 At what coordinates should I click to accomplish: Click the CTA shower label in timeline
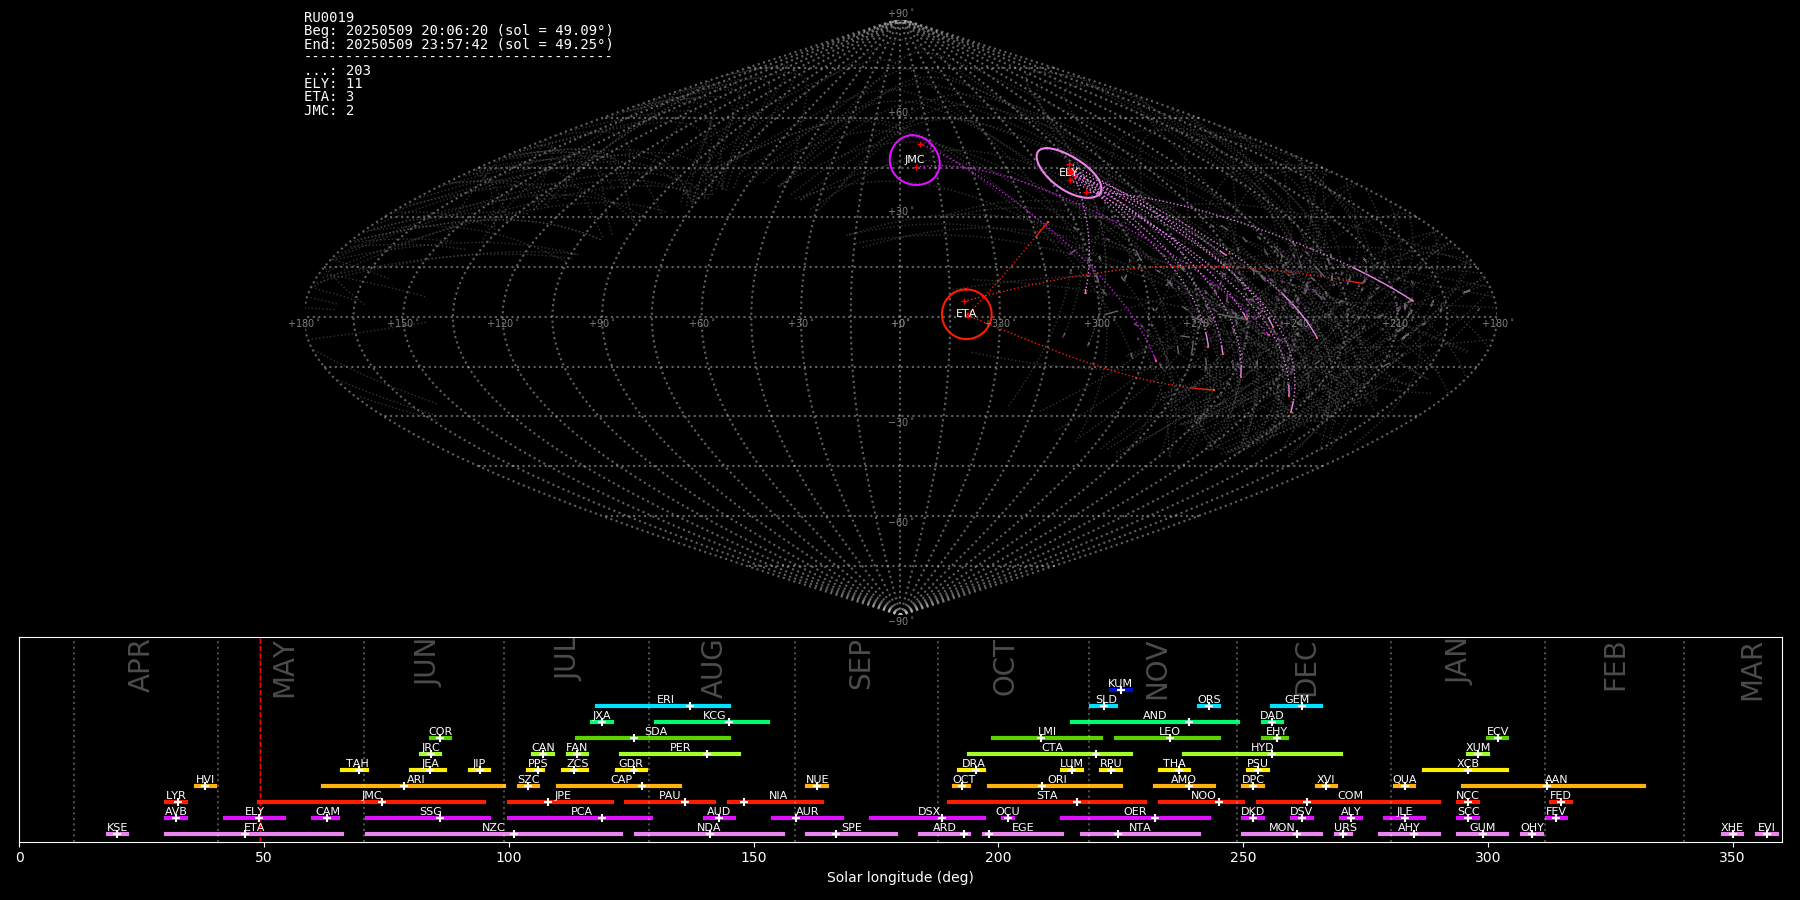point(1052,748)
